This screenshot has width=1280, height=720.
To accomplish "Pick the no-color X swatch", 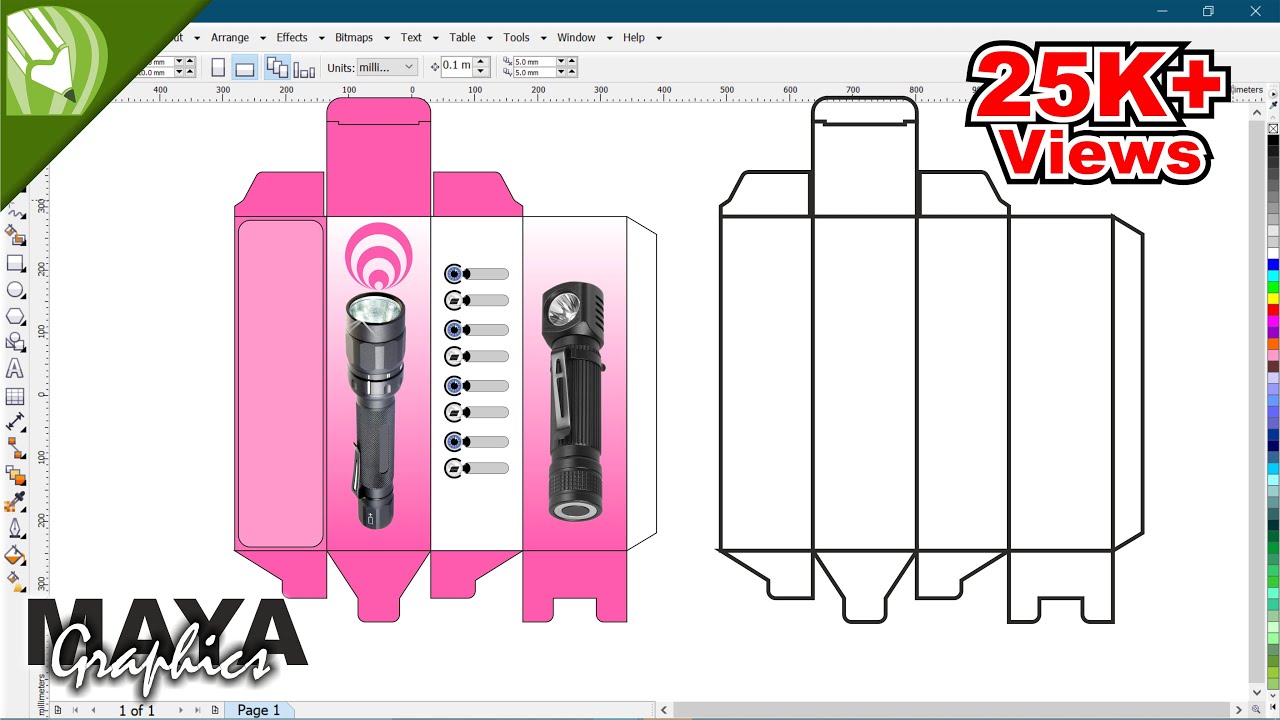I will [x=1273, y=129].
